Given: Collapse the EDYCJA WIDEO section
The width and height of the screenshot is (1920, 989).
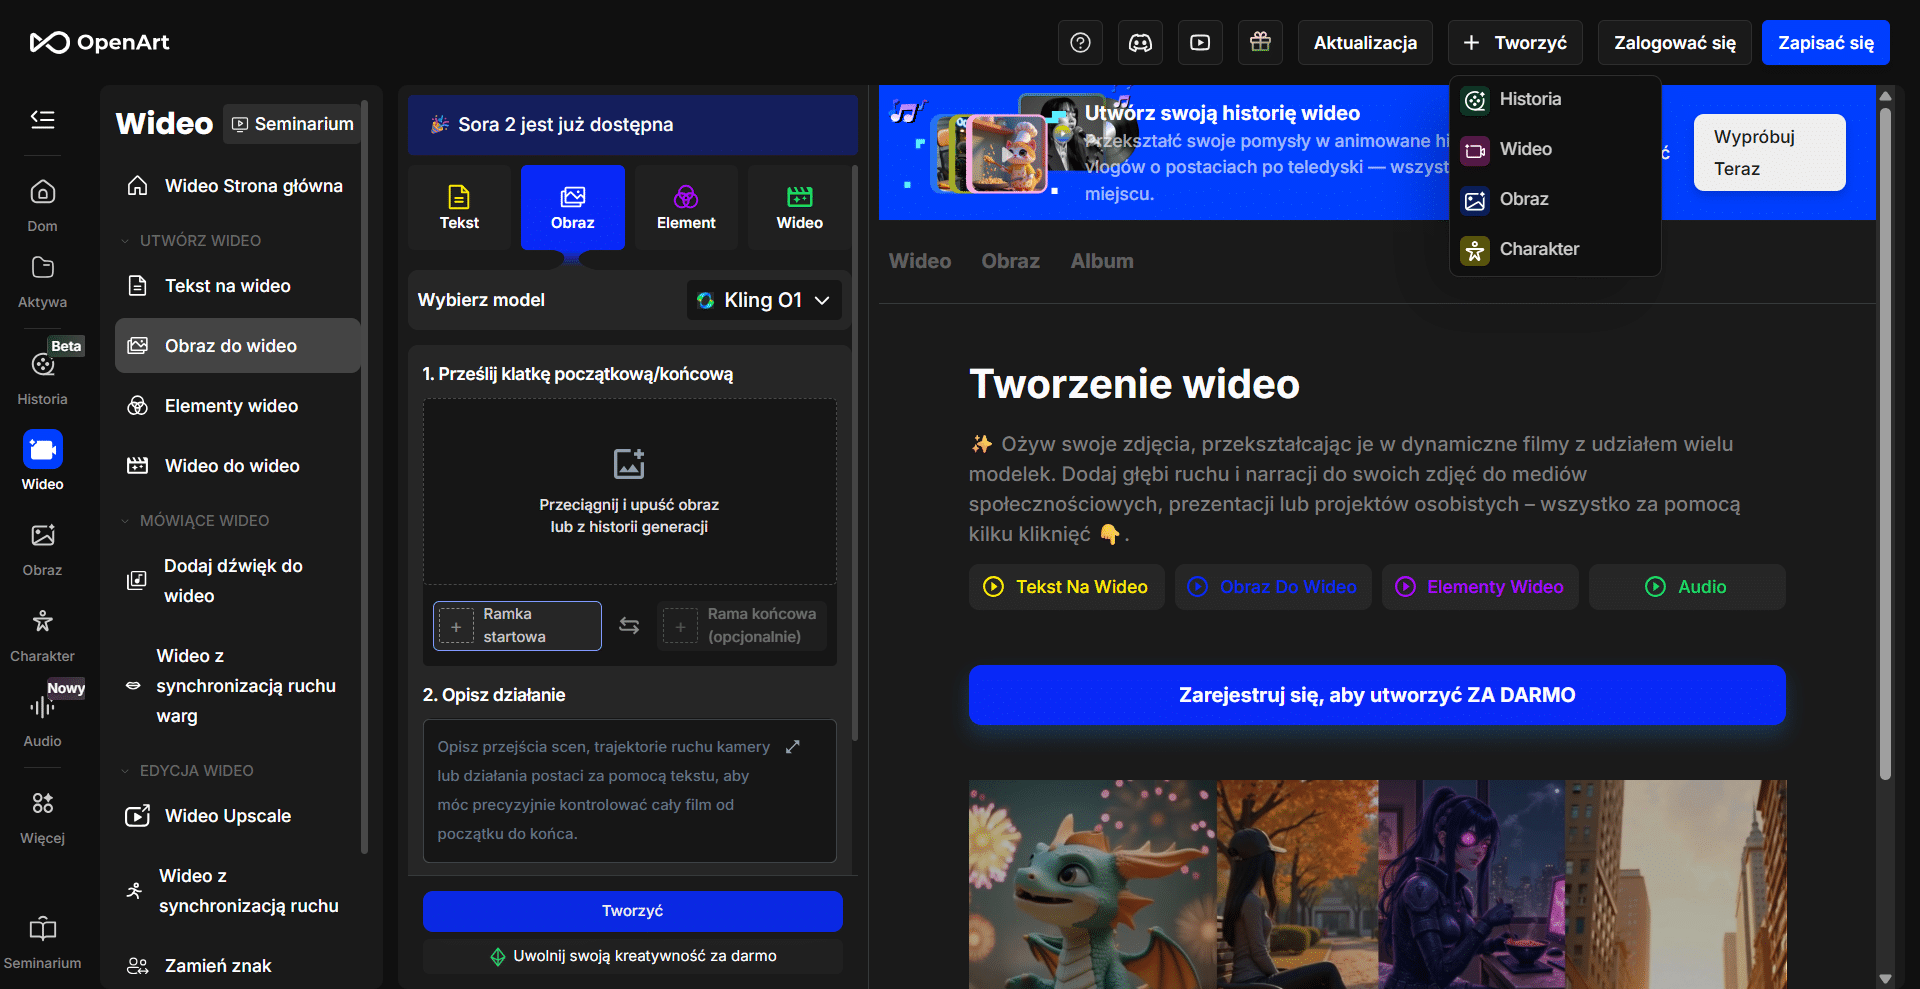Looking at the screenshot, I should click(x=125, y=771).
